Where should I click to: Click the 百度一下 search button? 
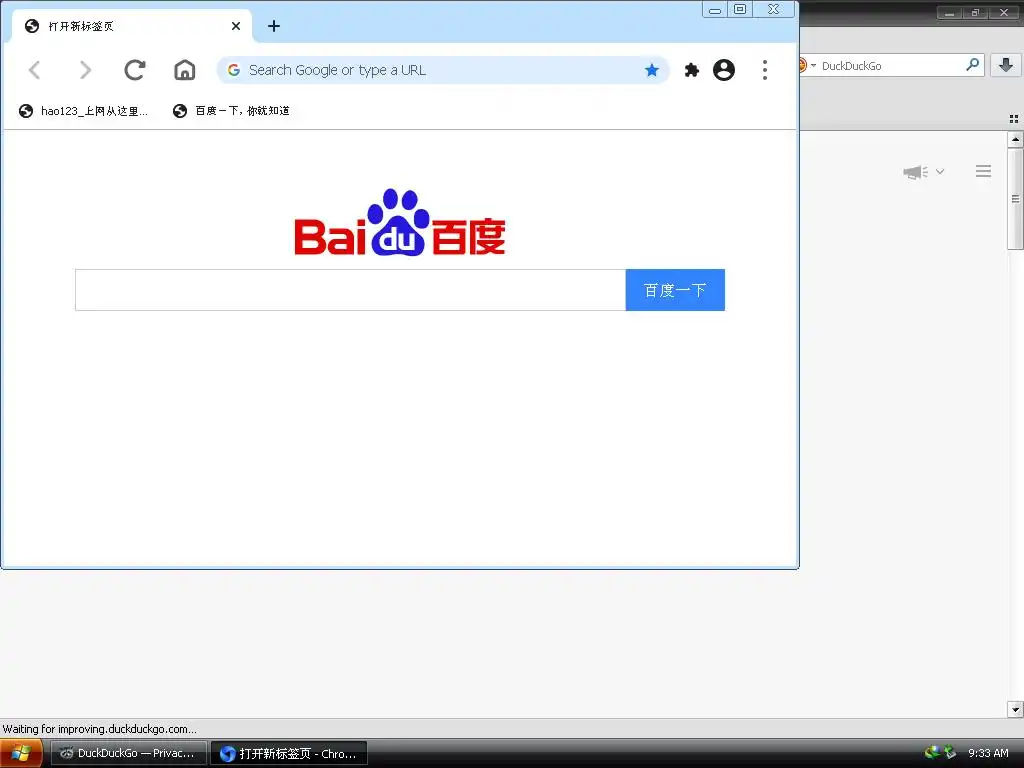[675, 290]
